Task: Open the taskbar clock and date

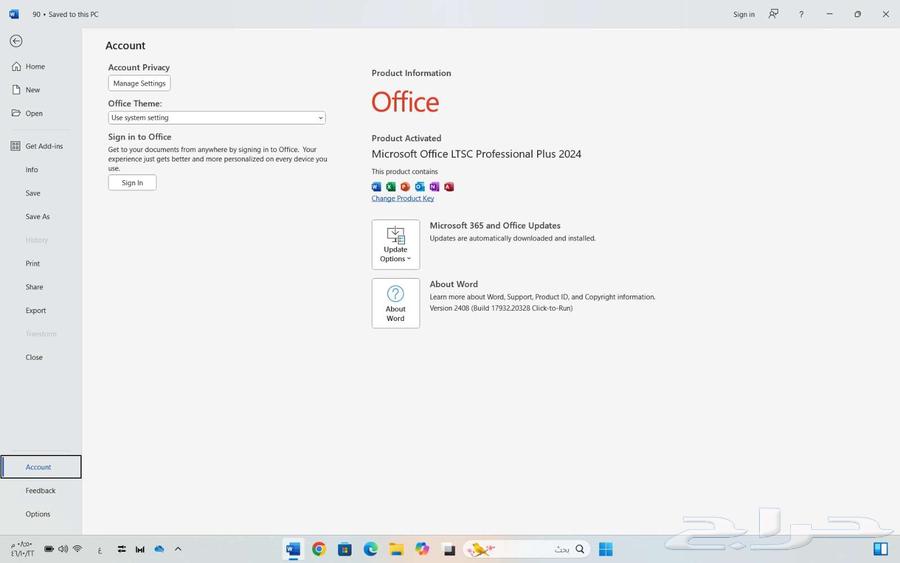Action: coord(22,549)
